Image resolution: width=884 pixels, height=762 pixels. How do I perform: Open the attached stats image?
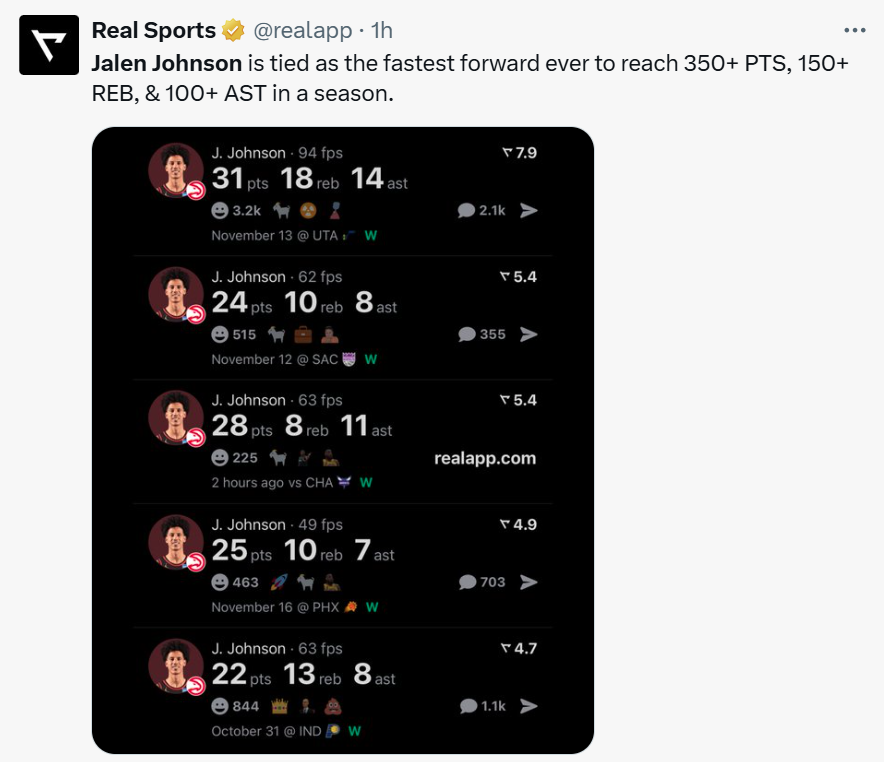coord(342,440)
